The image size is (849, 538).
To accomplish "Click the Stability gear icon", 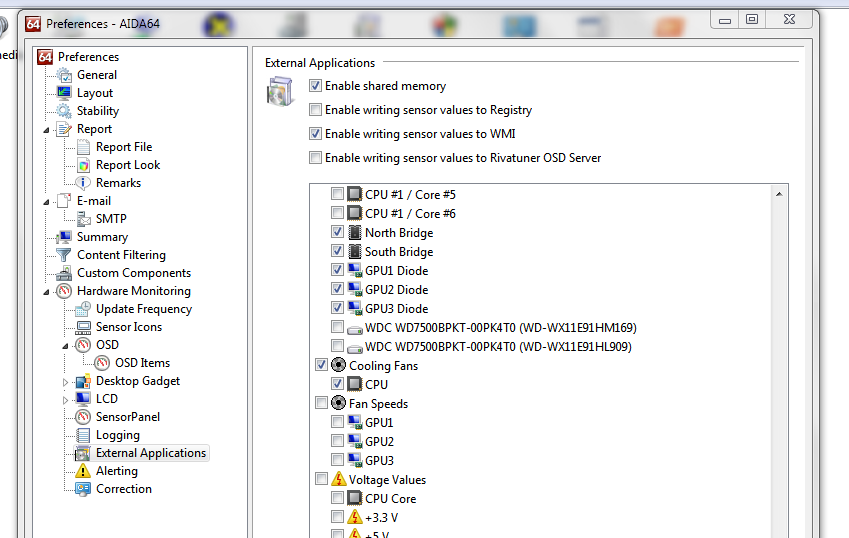I will coord(65,111).
